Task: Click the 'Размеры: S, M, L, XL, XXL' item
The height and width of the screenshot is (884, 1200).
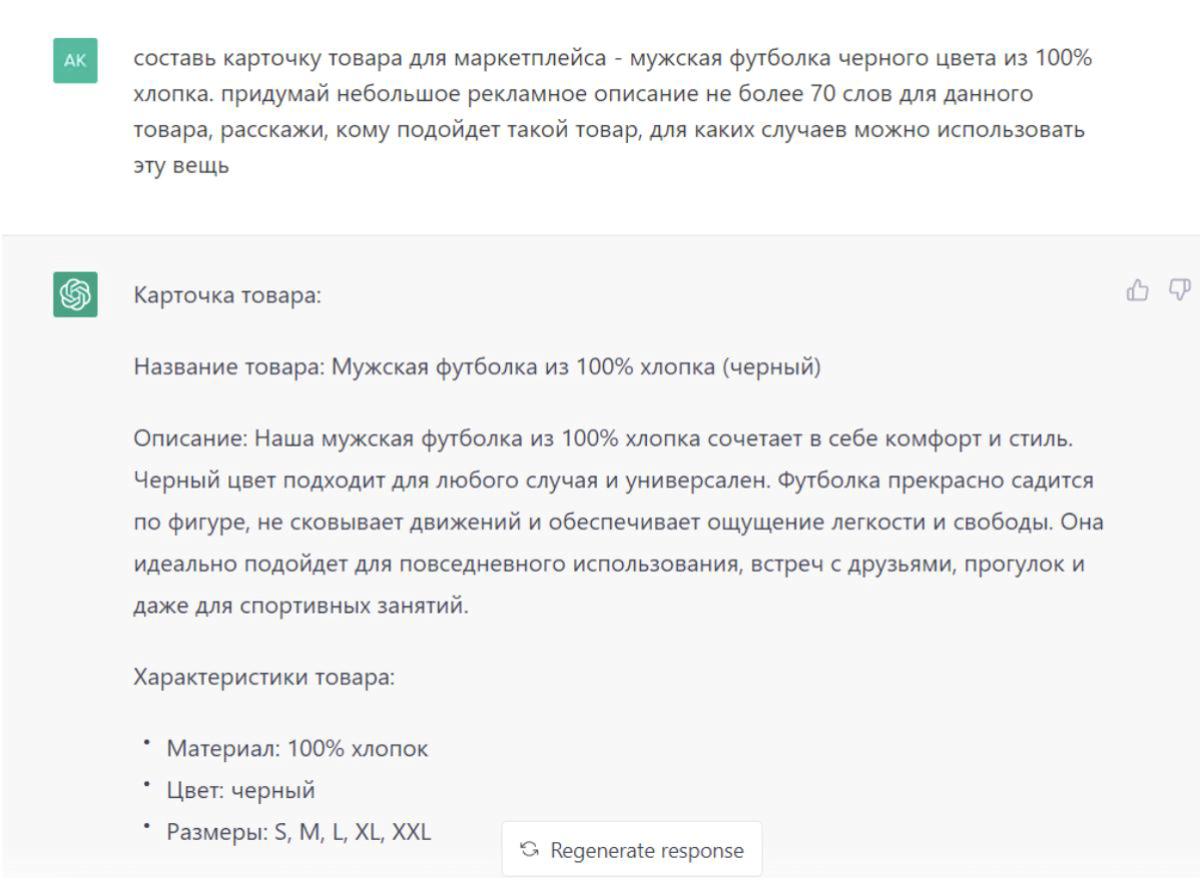Action: point(299,832)
